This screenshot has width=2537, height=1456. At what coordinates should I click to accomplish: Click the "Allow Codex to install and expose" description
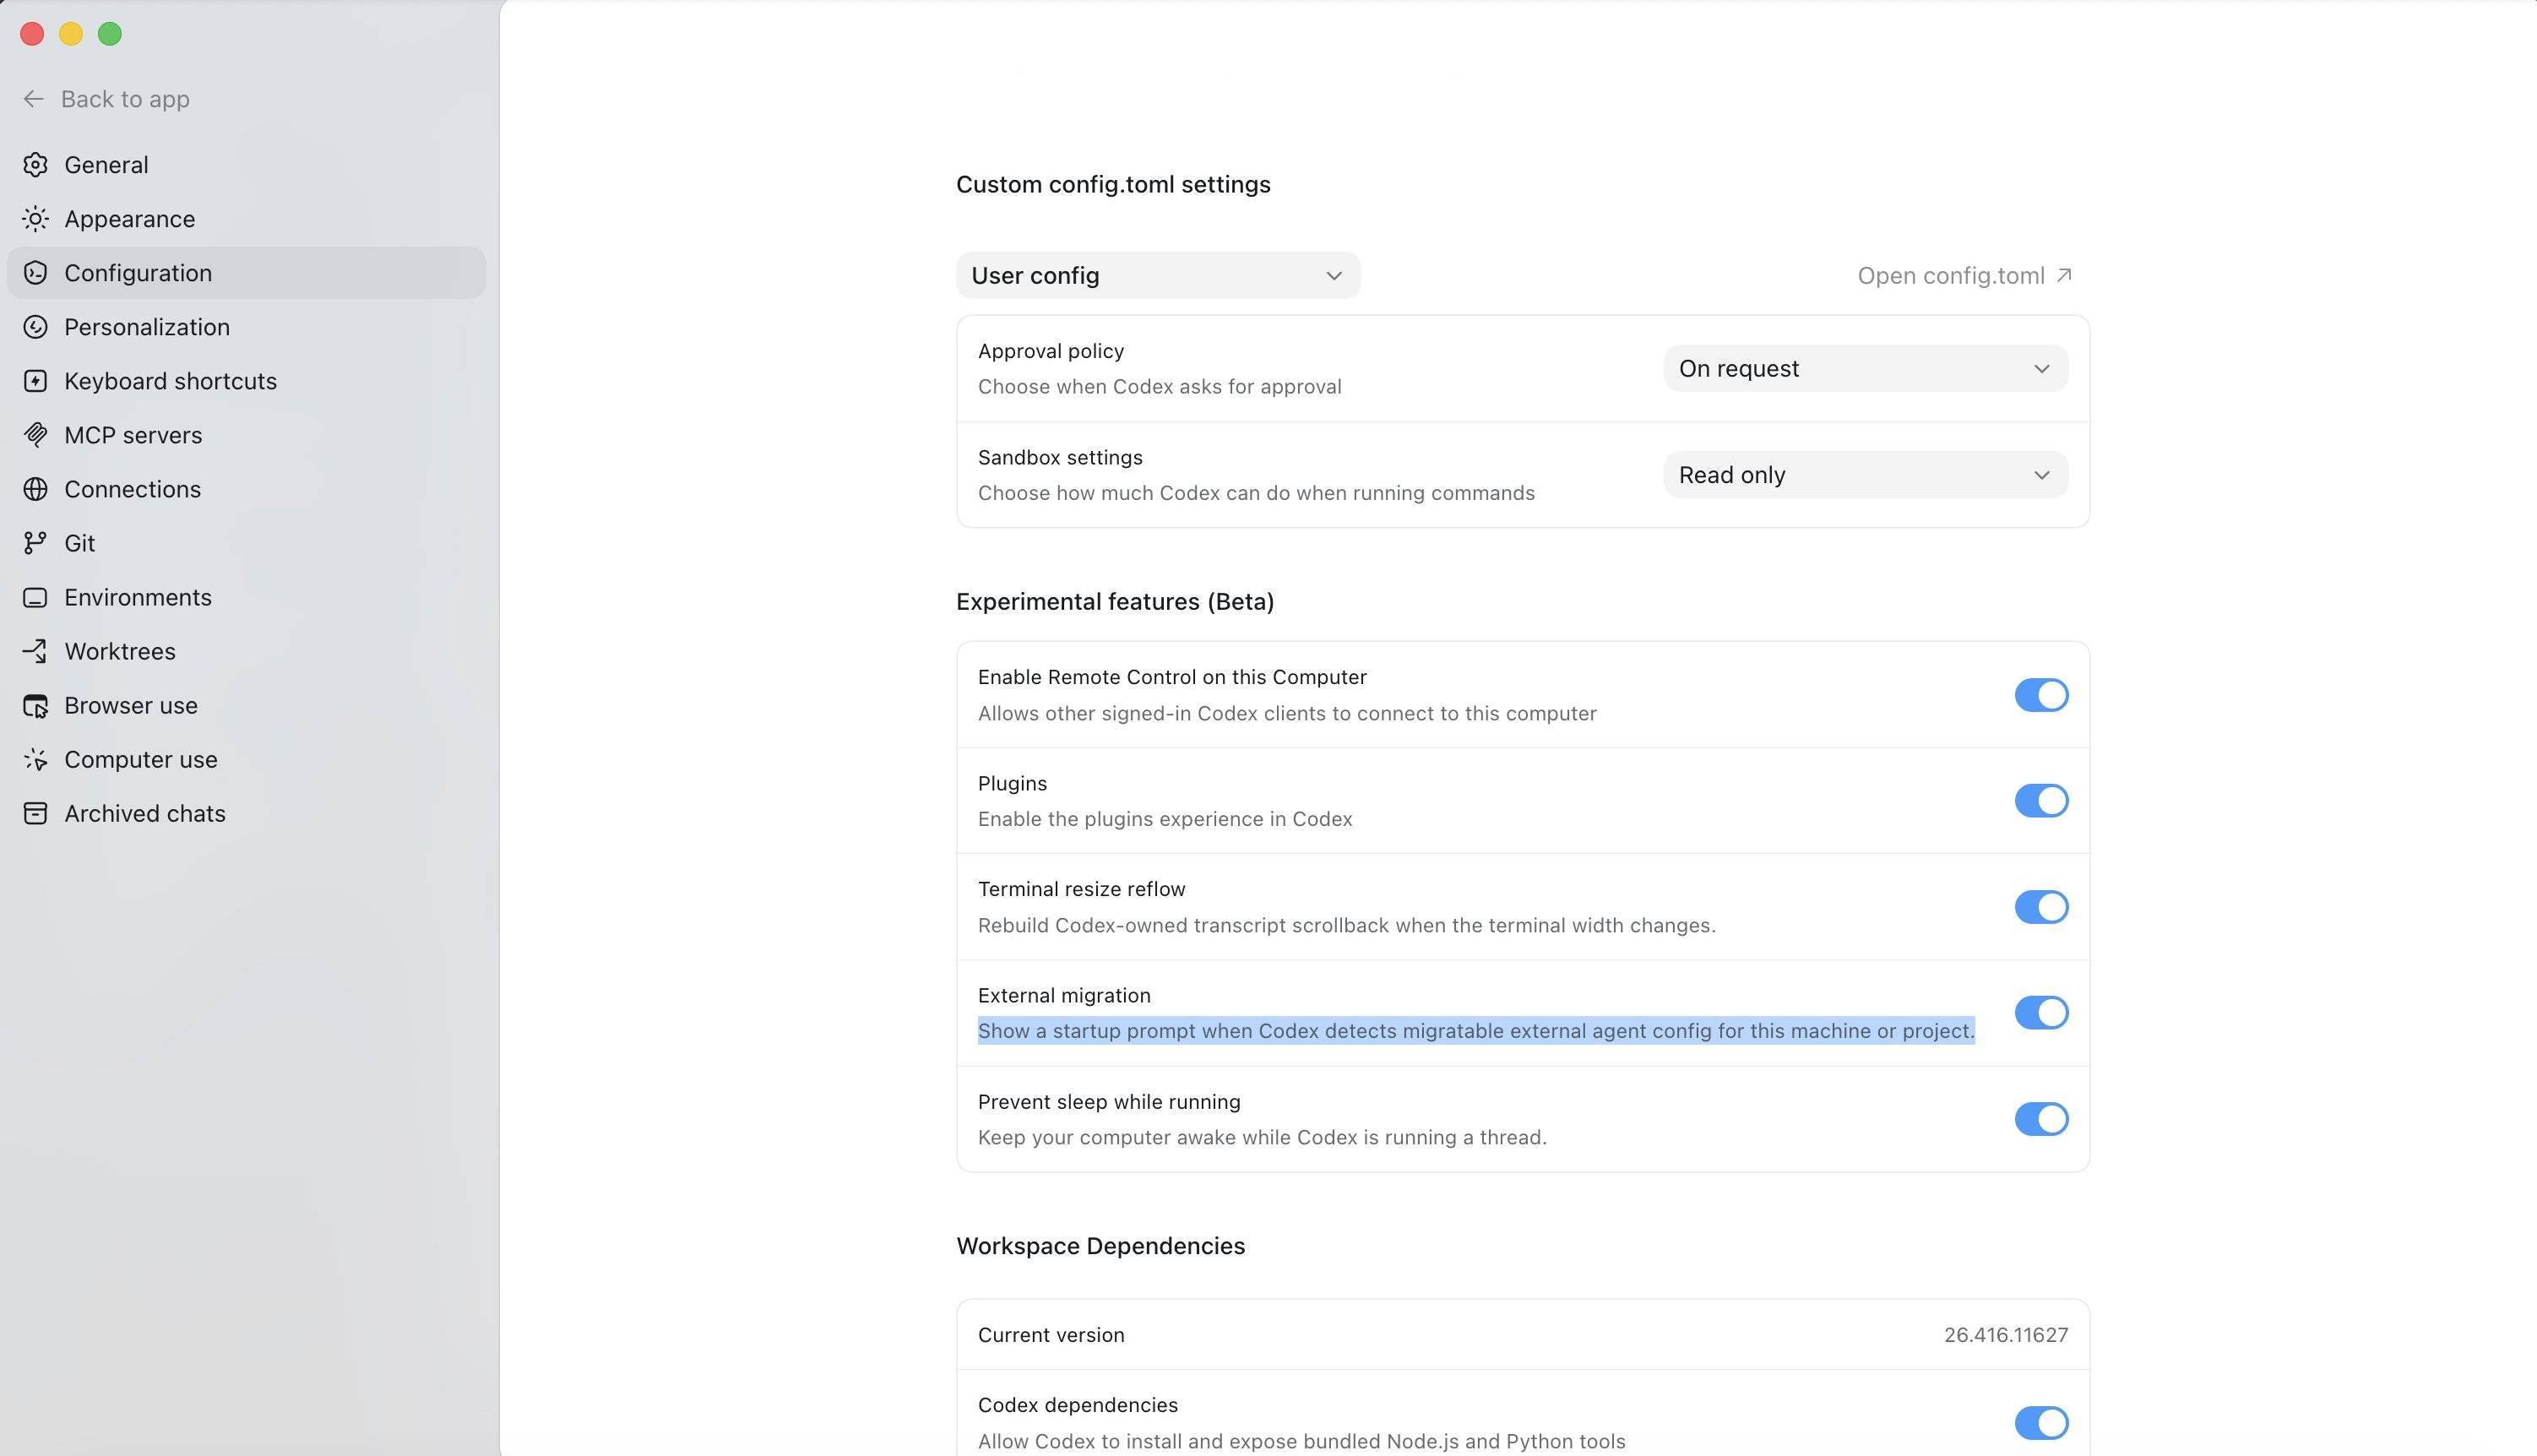tap(1302, 1441)
